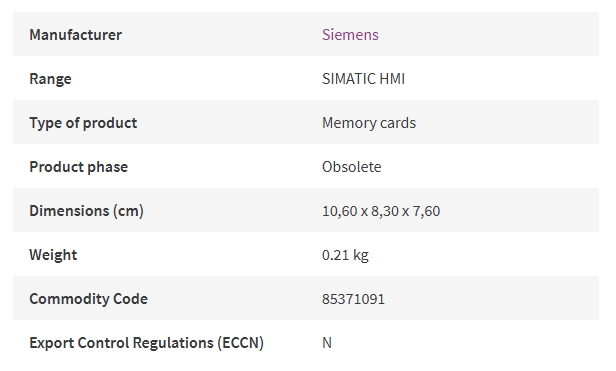The width and height of the screenshot is (616, 371).
Task: Select the SIMATIC HMI range value
Action: (x=363, y=79)
